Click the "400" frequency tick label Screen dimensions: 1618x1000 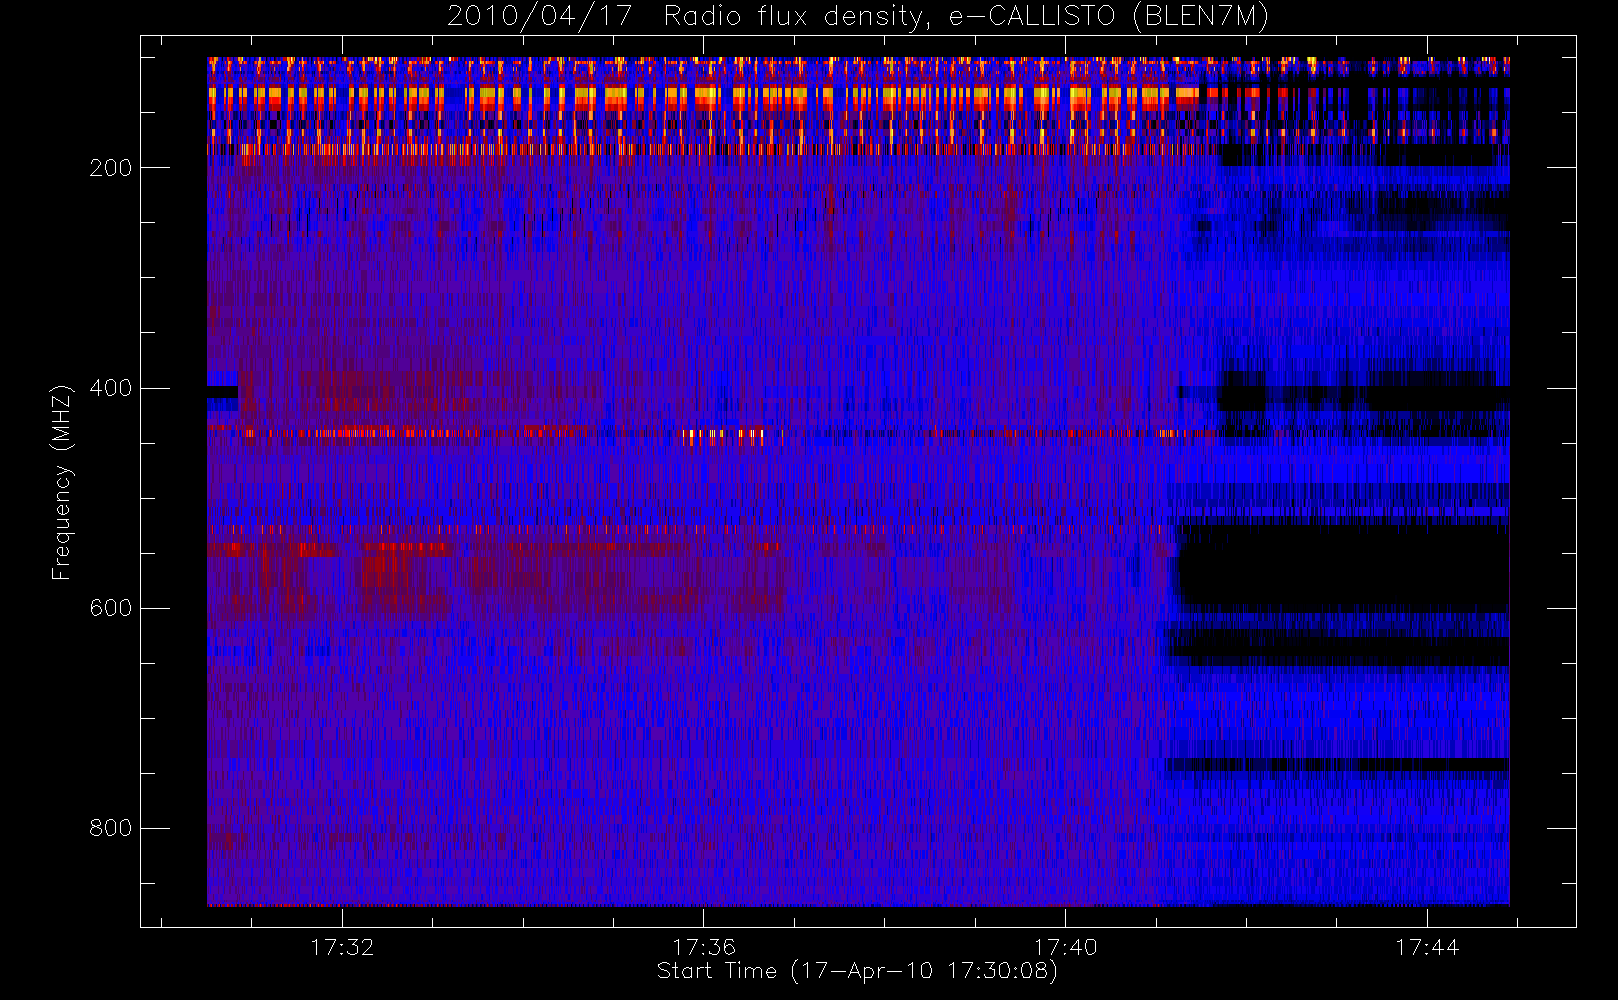110,388
